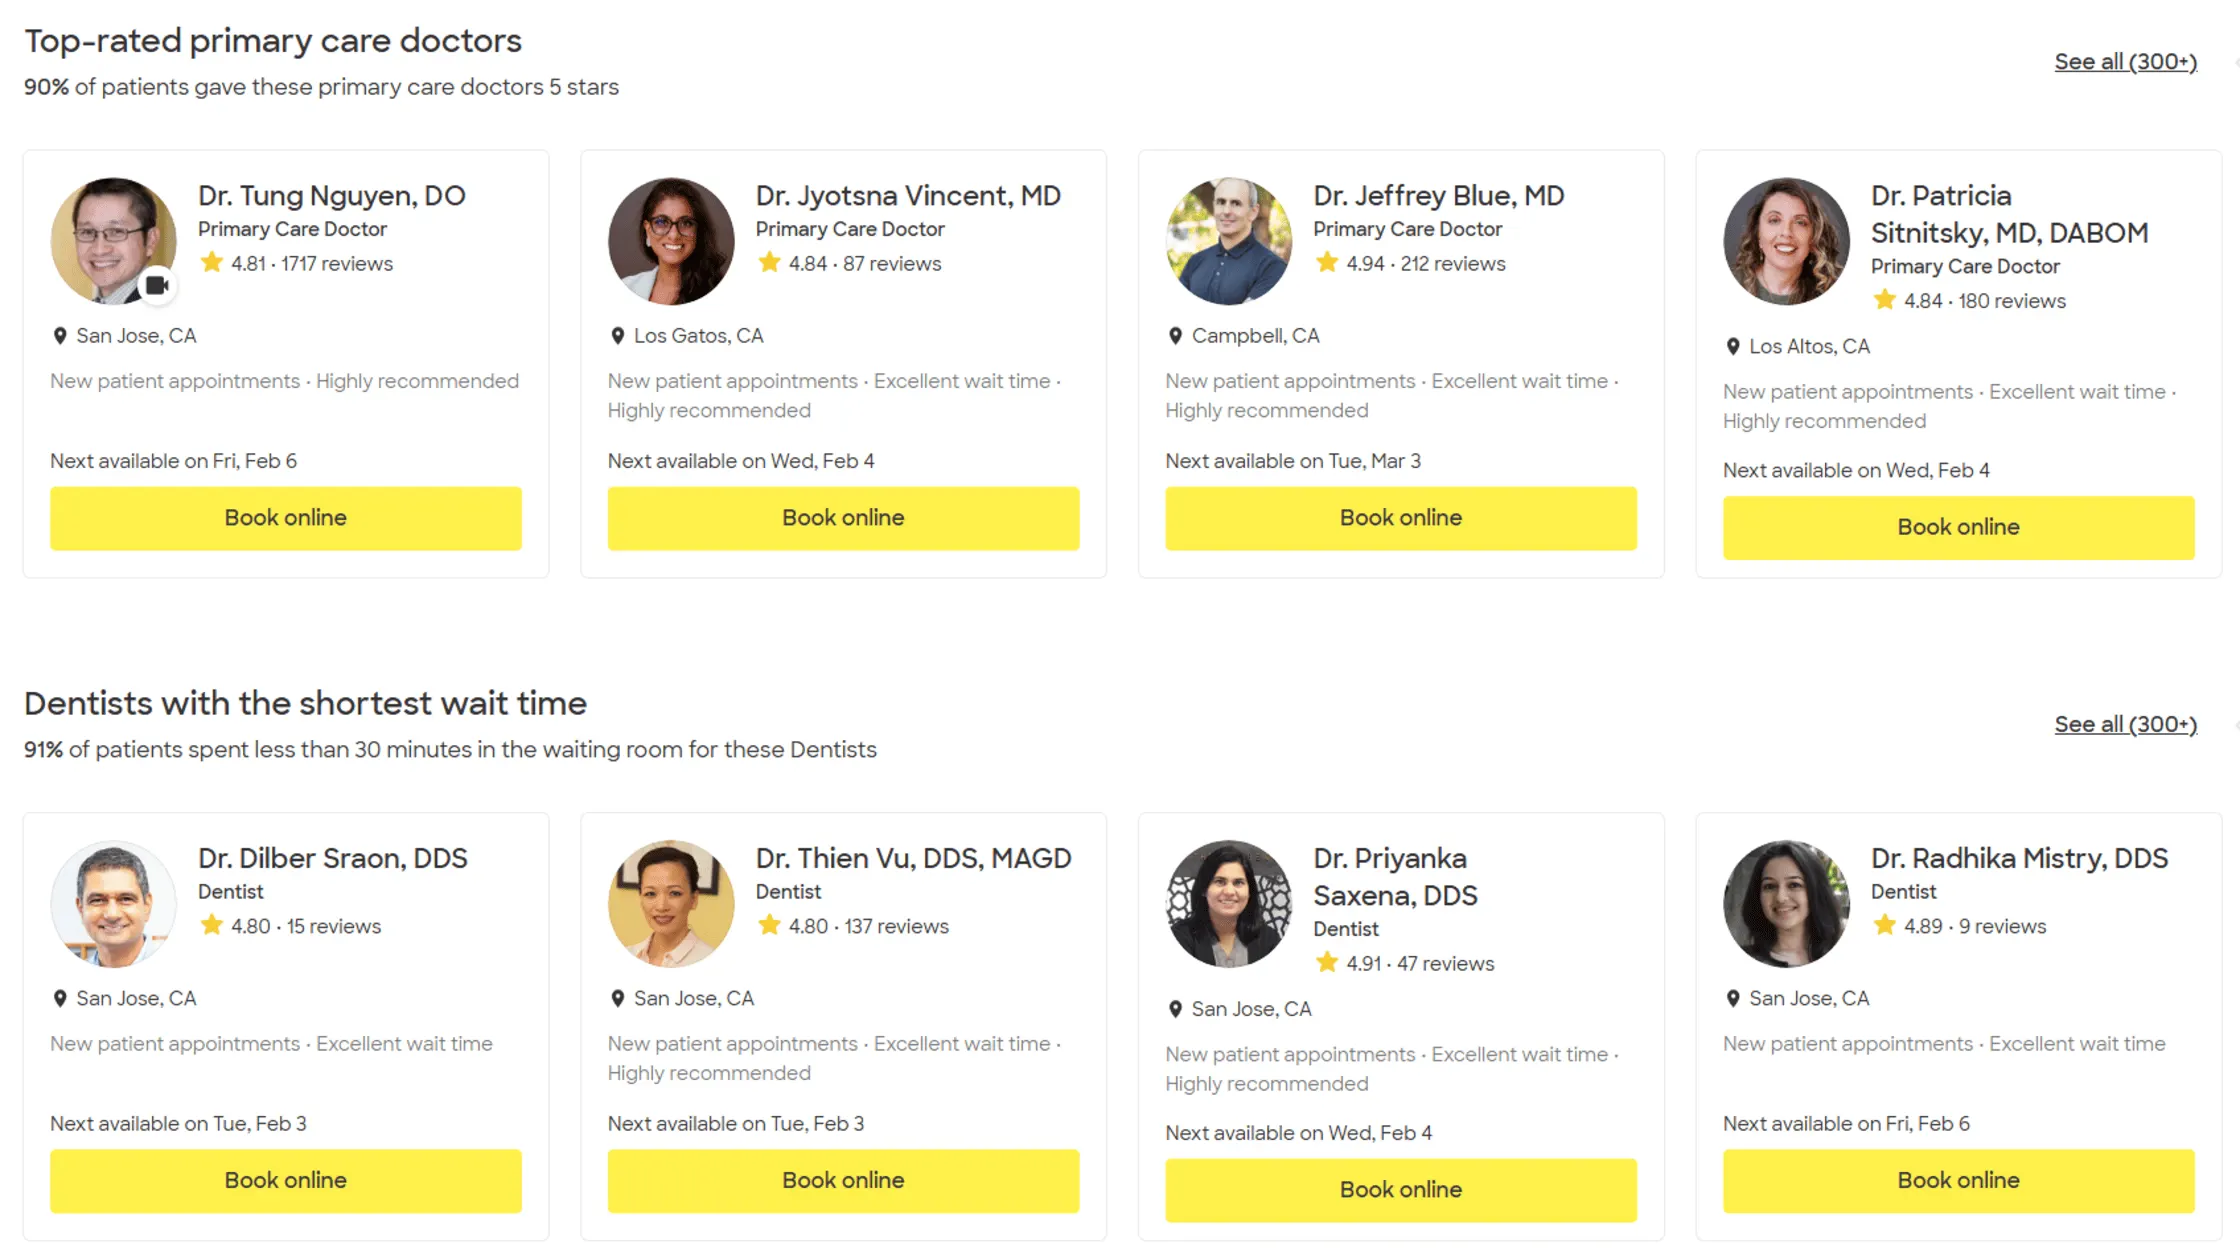Open Dr. Jyotsna Vincent's profile photo
The height and width of the screenshot is (1260, 2240).
(671, 241)
